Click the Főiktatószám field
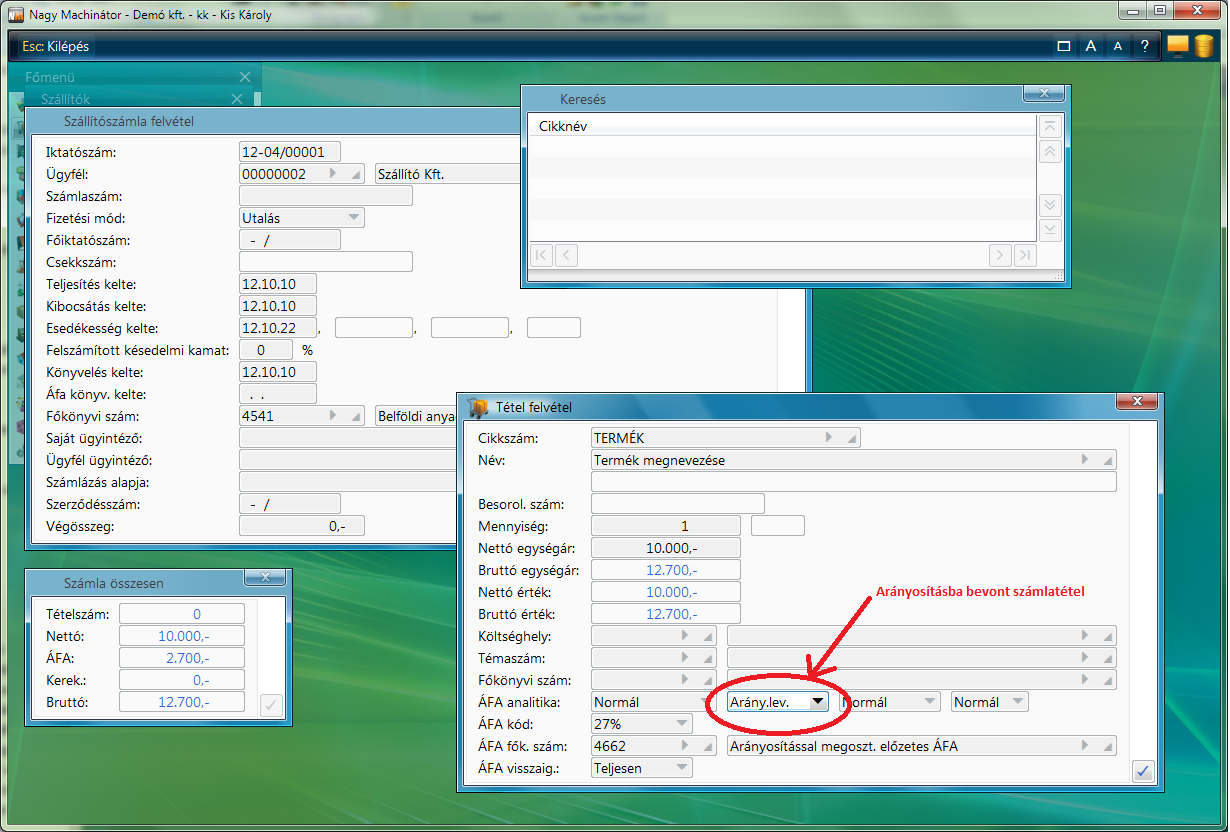Screen dimensions: 1230x832 [290, 240]
